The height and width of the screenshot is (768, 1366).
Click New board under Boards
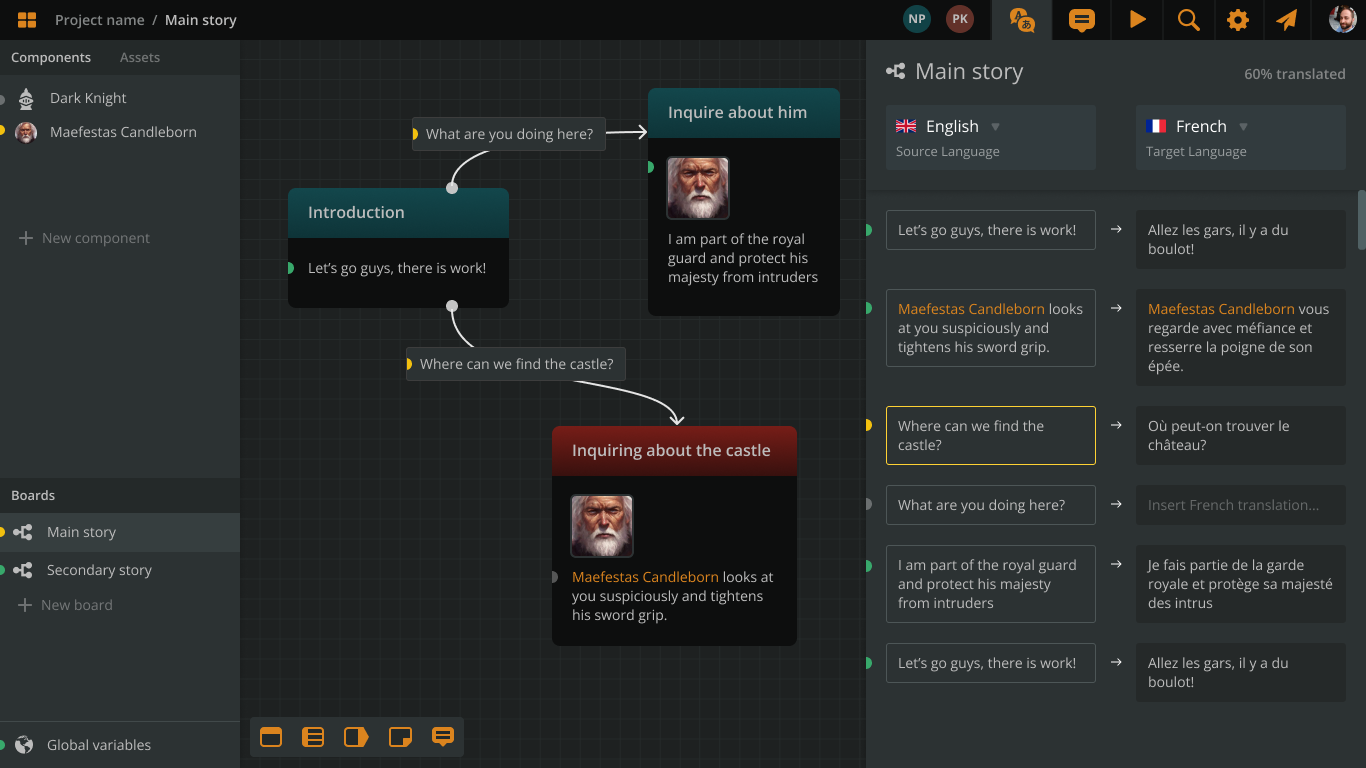click(75, 604)
